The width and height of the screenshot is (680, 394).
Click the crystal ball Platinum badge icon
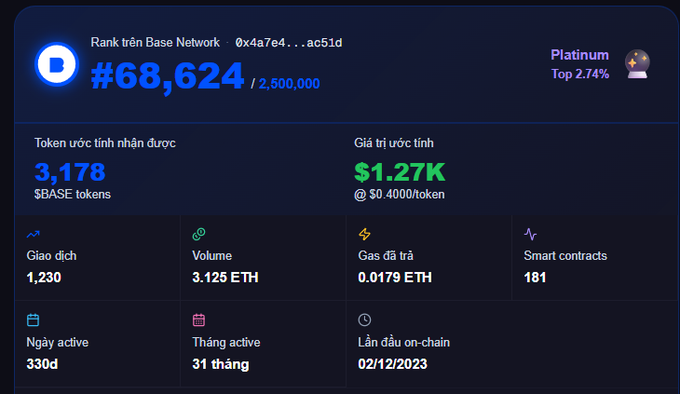pos(637,64)
